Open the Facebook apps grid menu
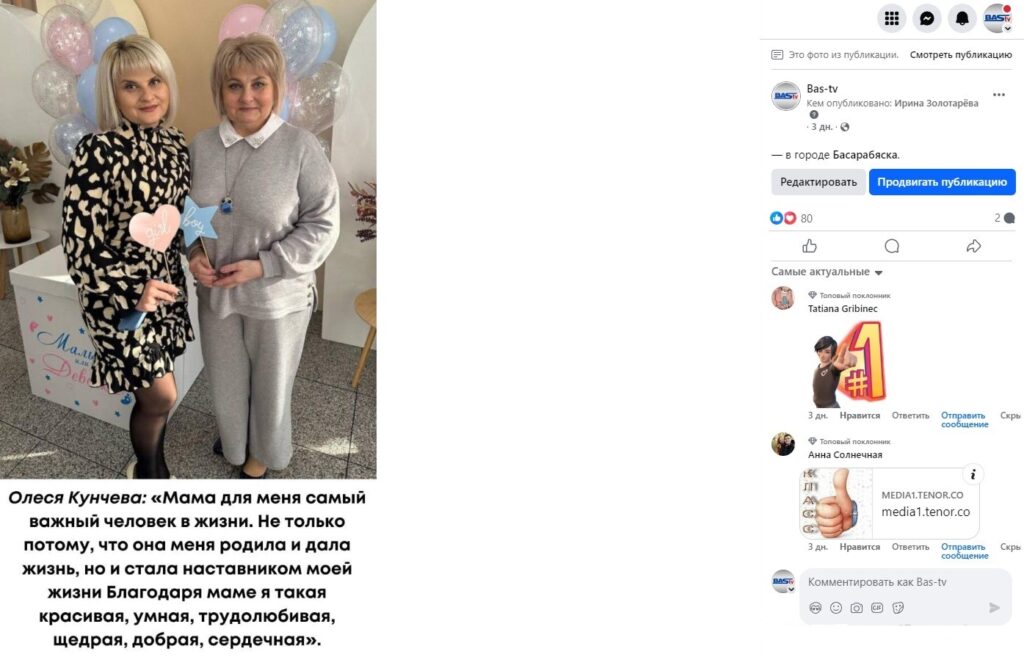This screenshot has width=1024, height=657. point(891,18)
